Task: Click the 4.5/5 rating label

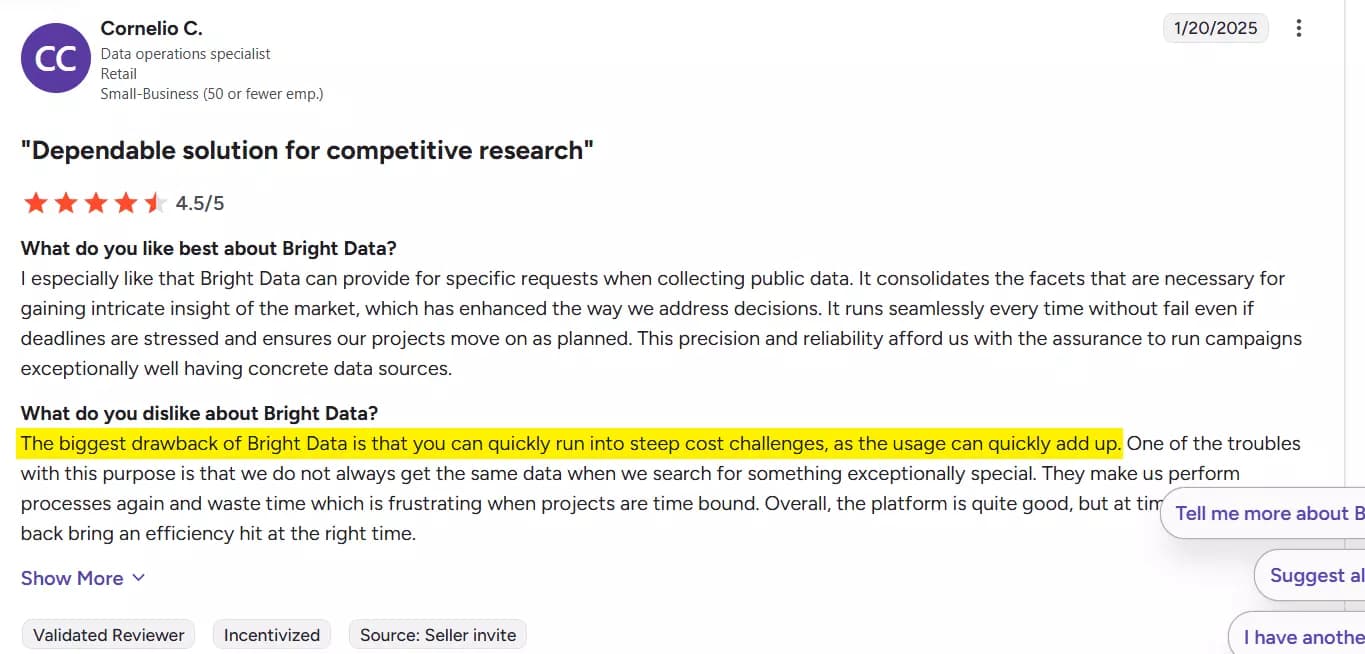Action: (x=199, y=202)
